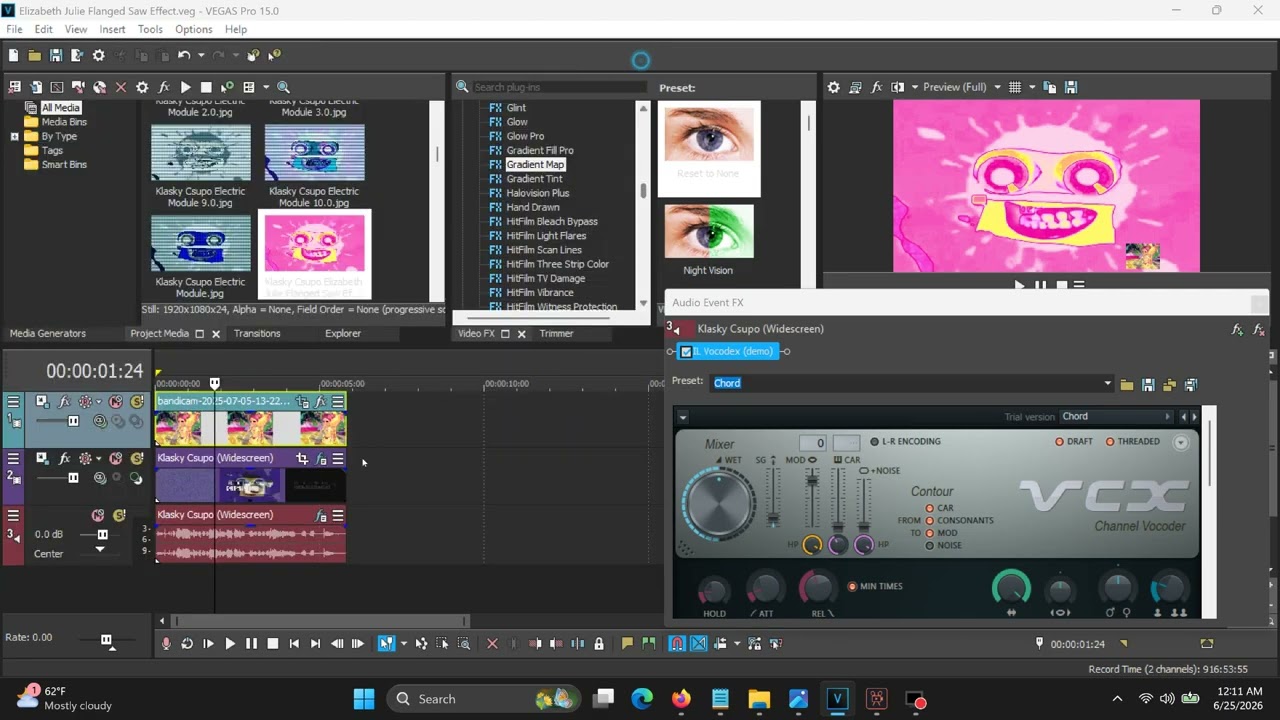Click the Record button in the transport bar
Viewport: 1280px width, 720px height.
tap(166, 644)
